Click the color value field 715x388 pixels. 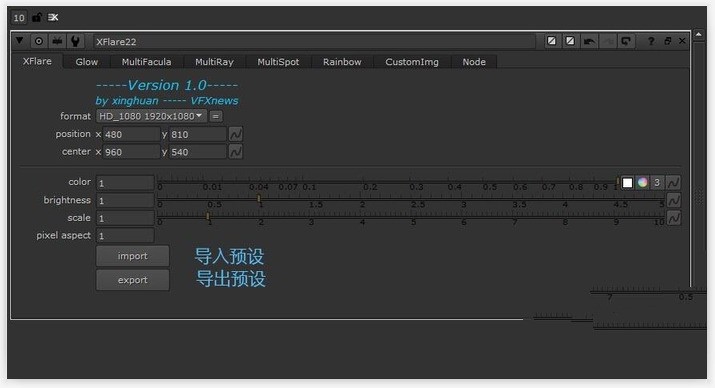click(125, 183)
